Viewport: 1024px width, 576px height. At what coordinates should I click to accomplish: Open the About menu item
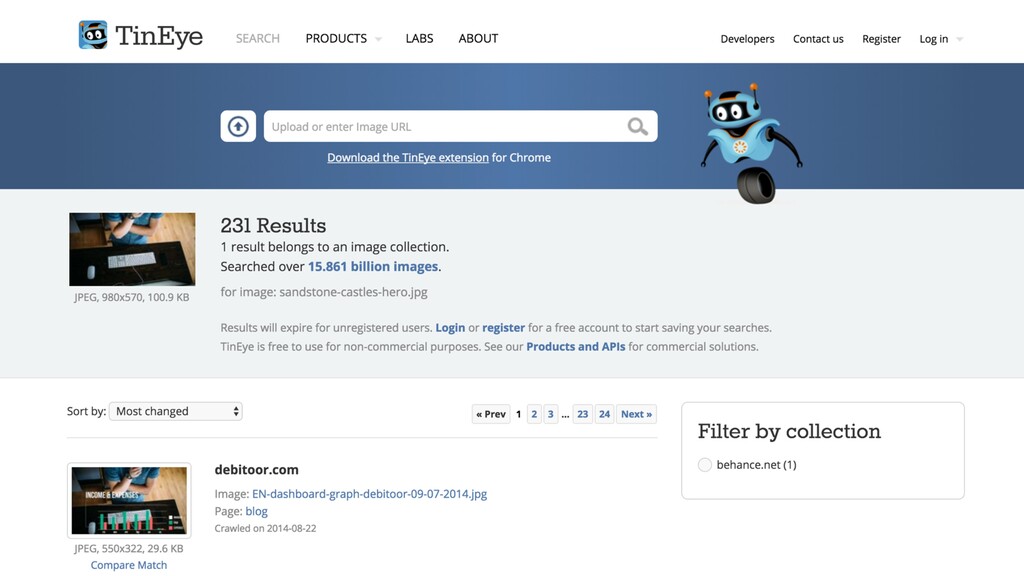[478, 39]
